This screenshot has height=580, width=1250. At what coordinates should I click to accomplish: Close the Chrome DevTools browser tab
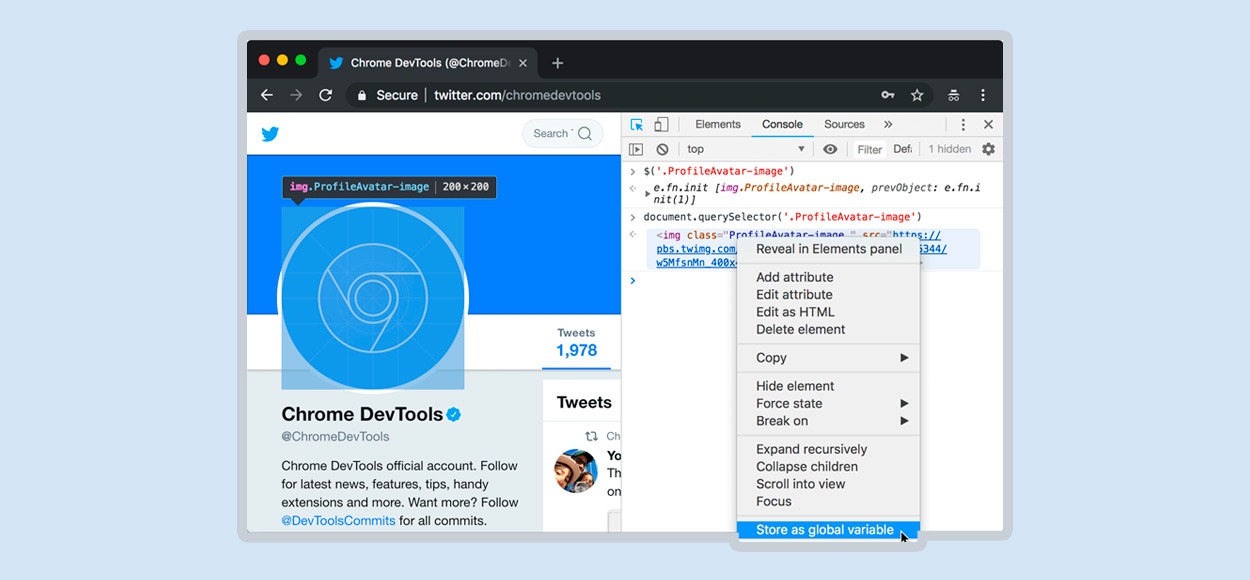[523, 63]
